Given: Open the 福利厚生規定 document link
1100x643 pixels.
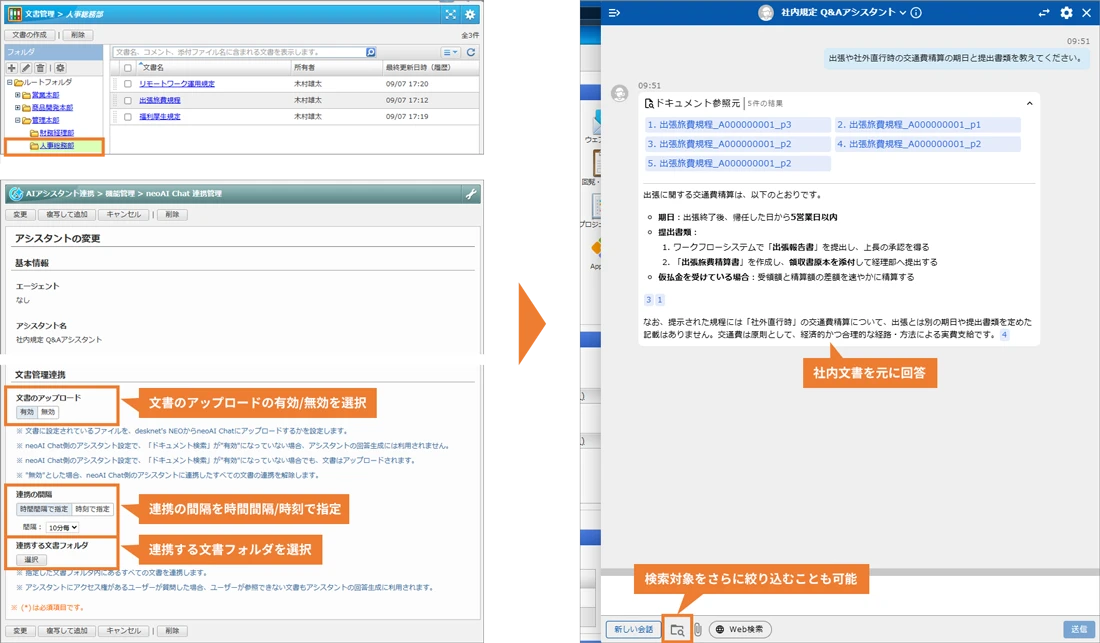Looking at the screenshot, I should click(159, 117).
